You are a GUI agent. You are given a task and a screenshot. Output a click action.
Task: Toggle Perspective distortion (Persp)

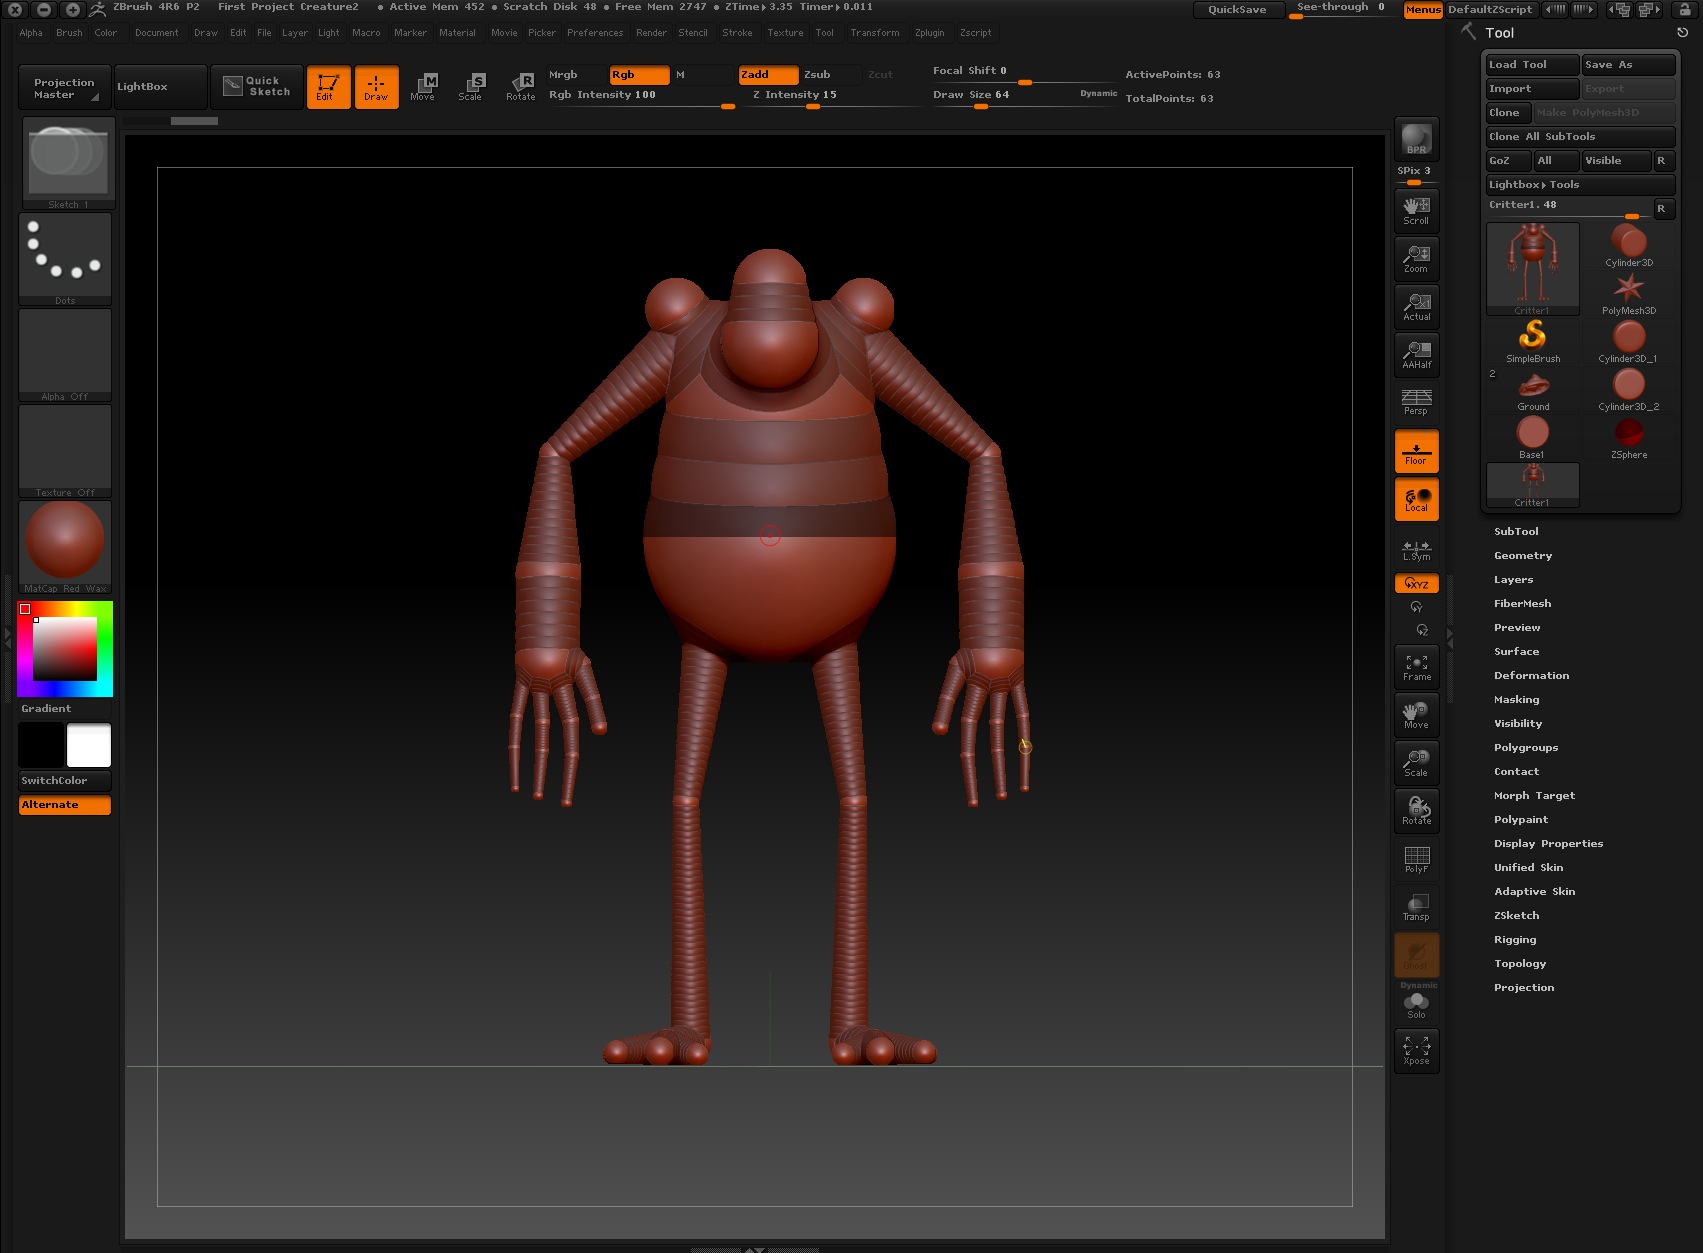[x=1416, y=402]
